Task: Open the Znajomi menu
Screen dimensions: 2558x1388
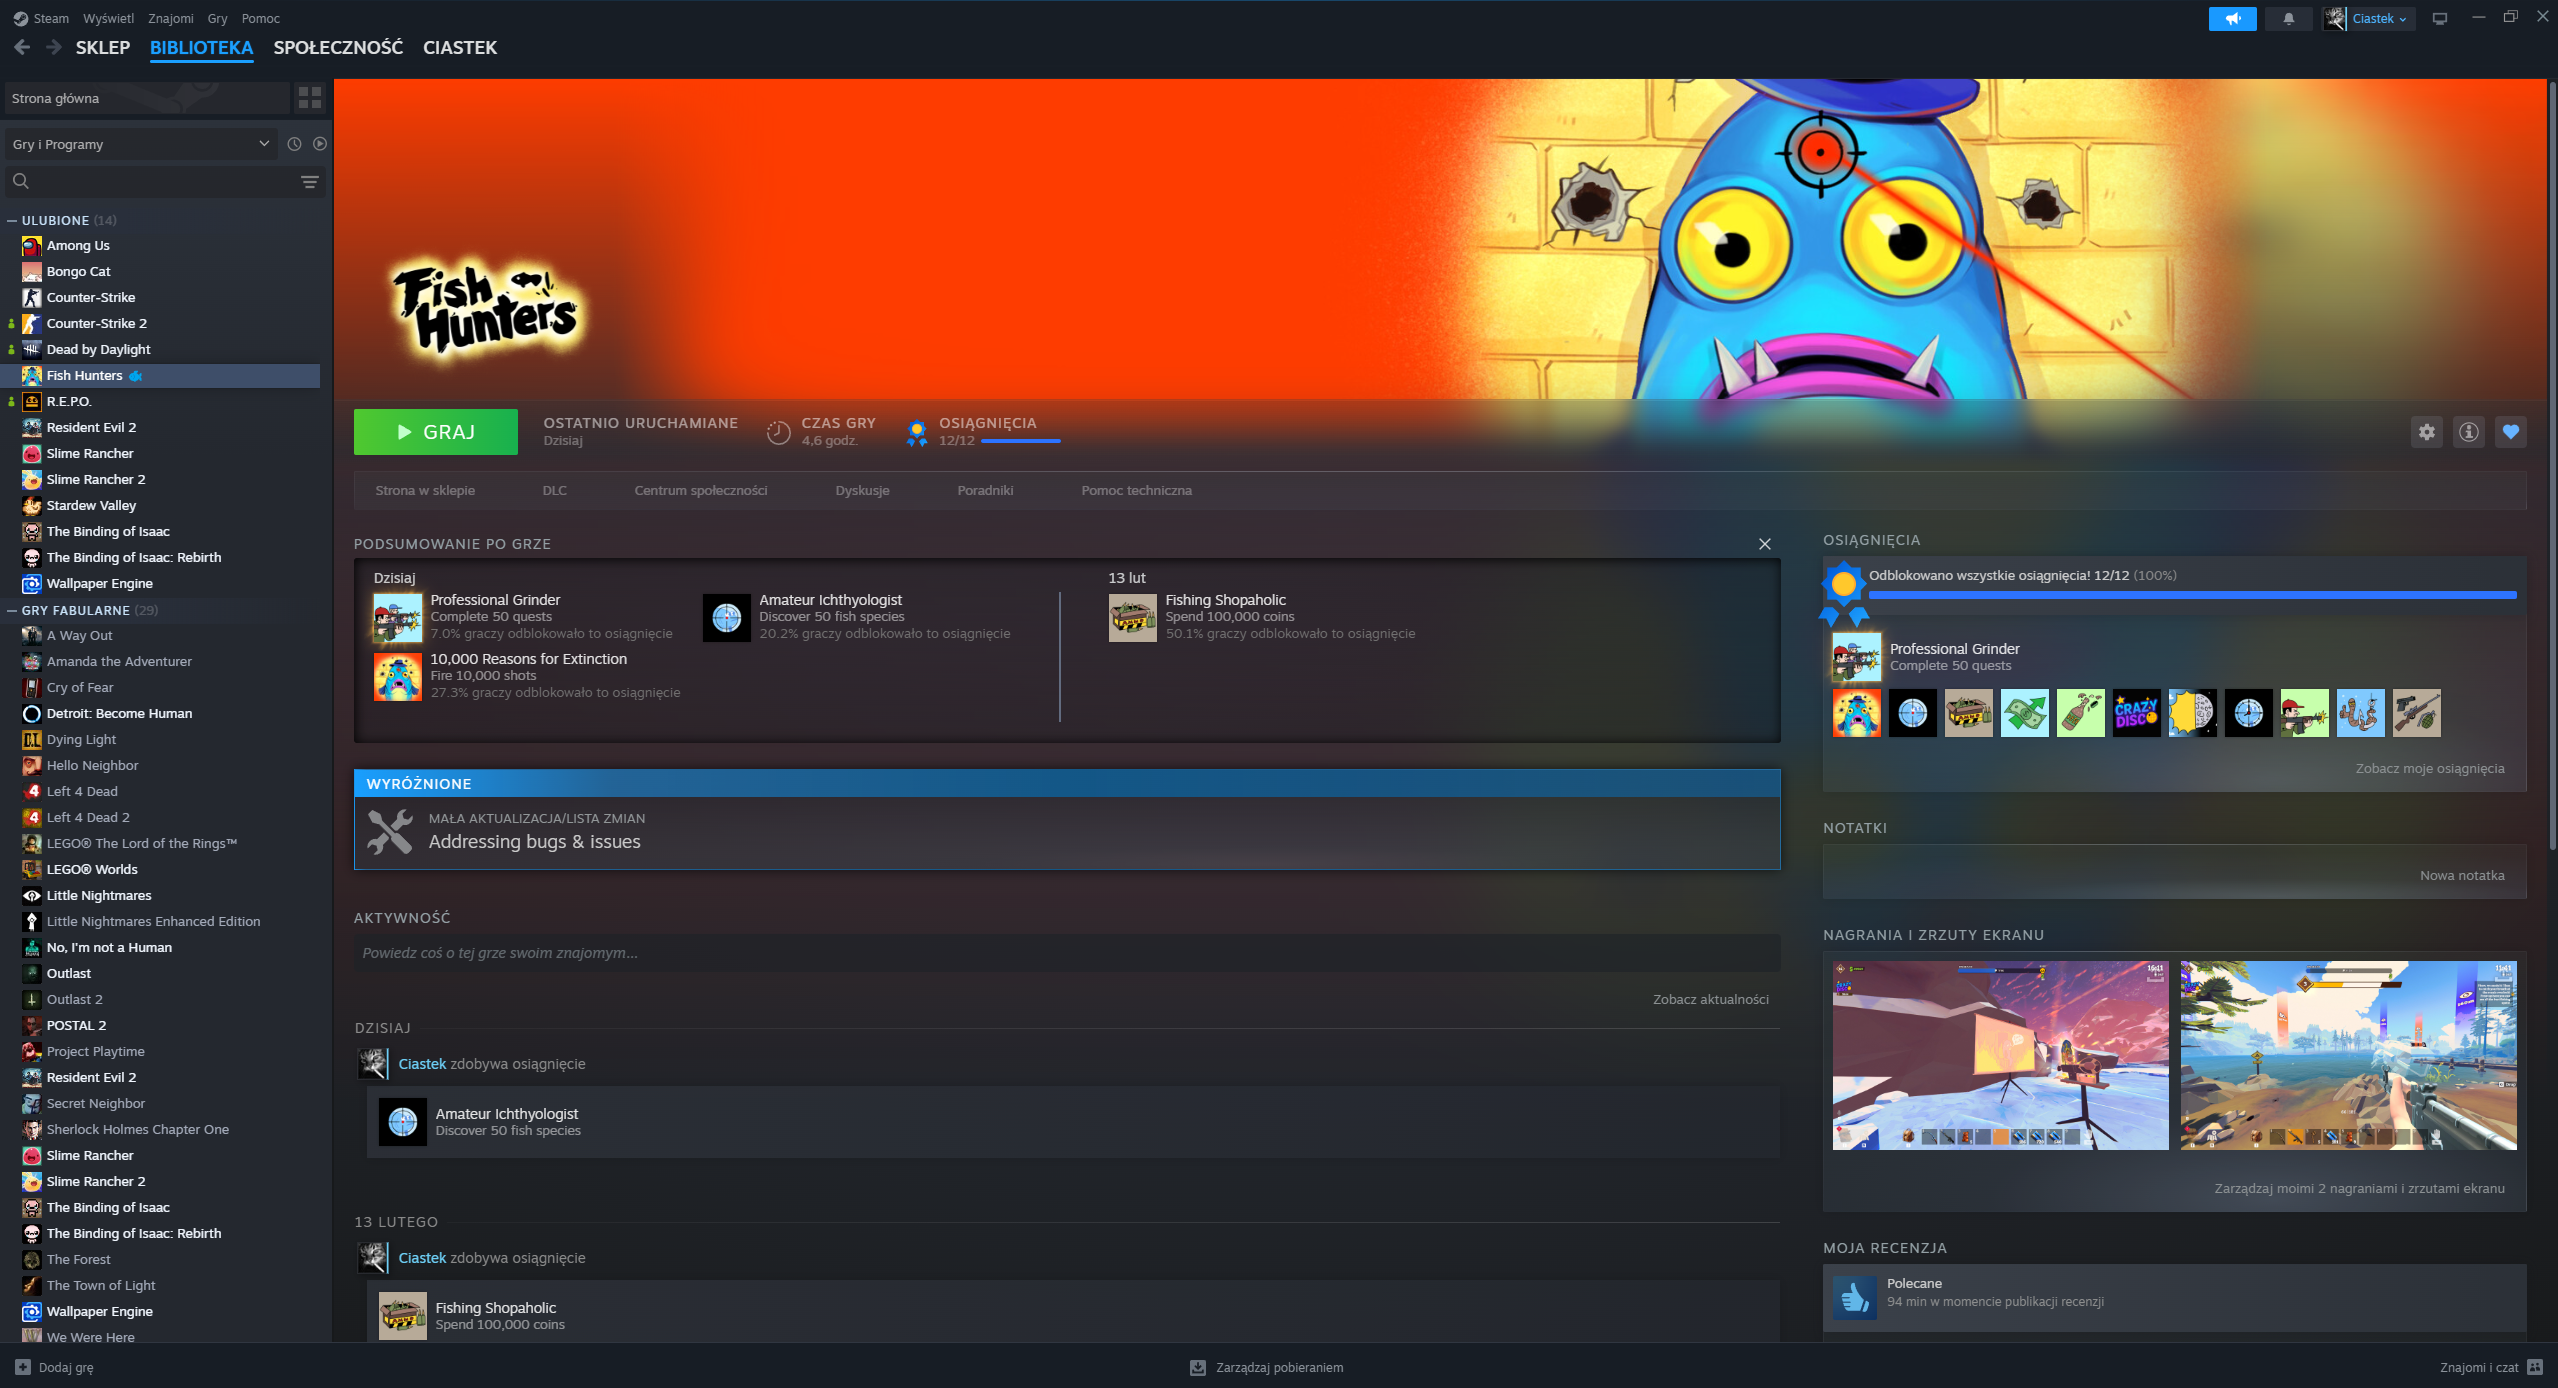Action: click(x=171, y=18)
